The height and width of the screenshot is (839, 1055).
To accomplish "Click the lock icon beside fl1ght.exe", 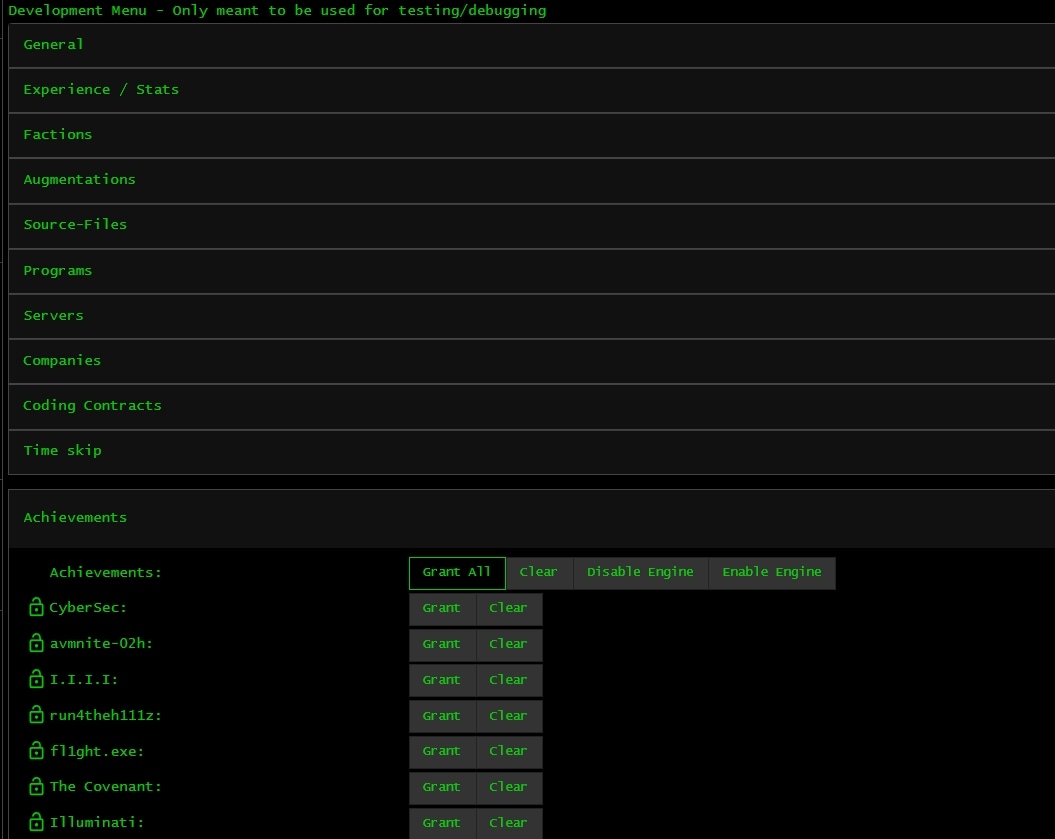I will point(36,751).
